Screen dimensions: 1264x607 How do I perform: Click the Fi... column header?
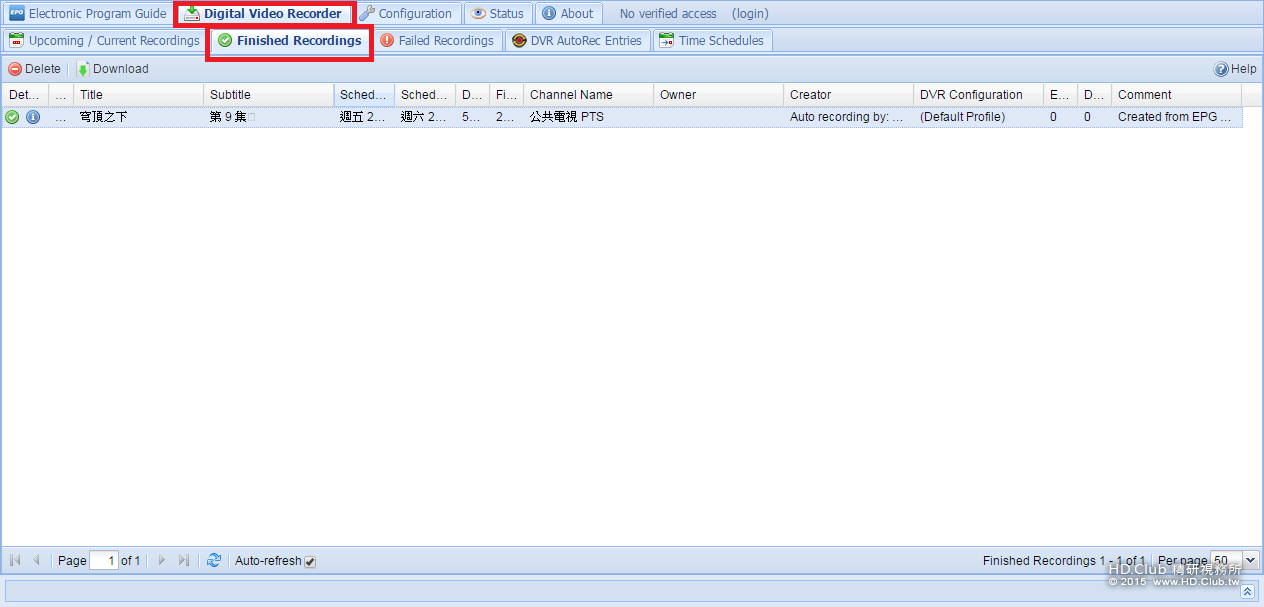pos(507,95)
